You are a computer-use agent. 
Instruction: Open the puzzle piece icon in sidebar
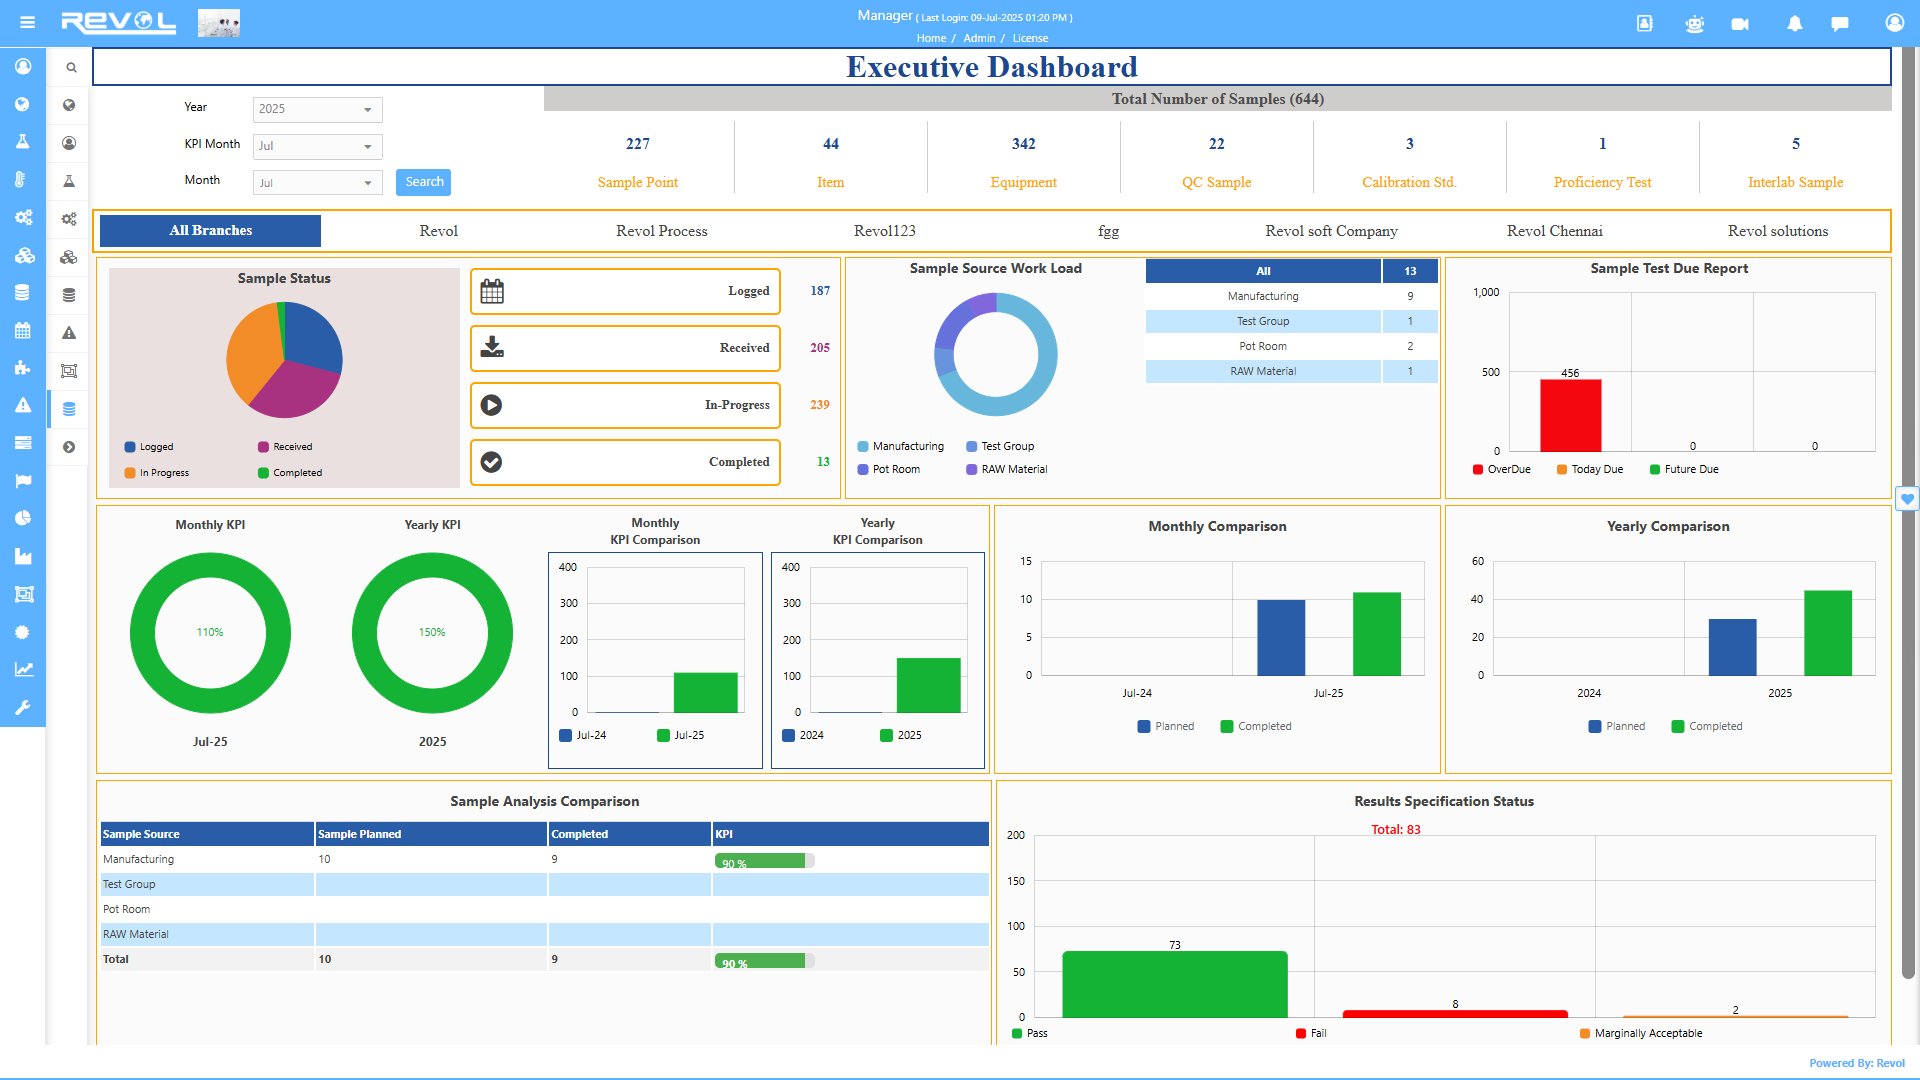(22, 368)
